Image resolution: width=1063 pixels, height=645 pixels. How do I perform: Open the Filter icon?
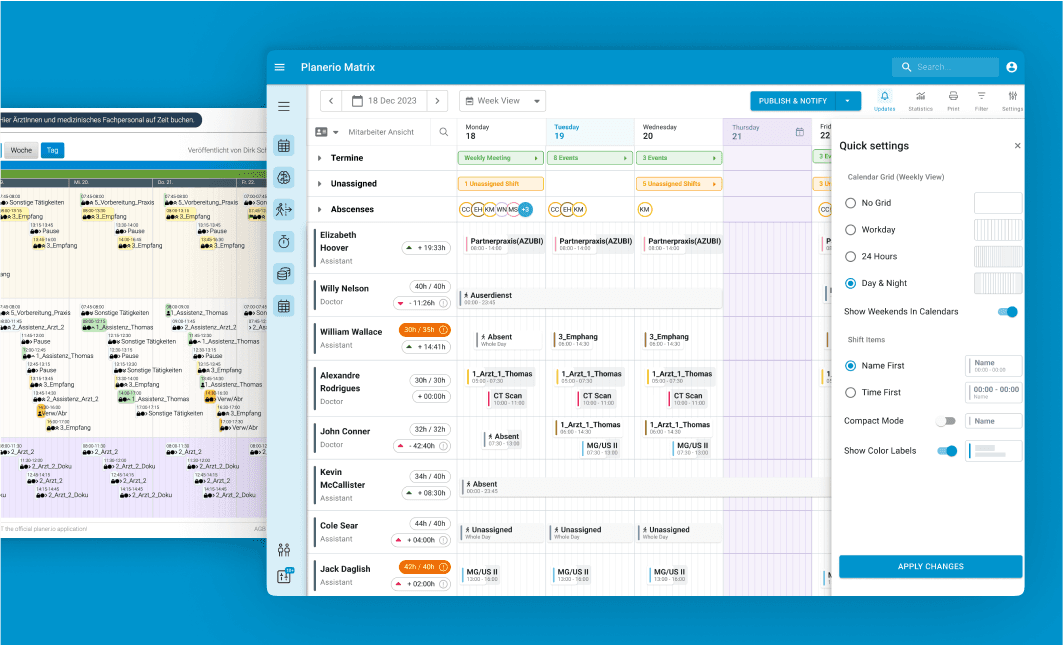point(981,100)
